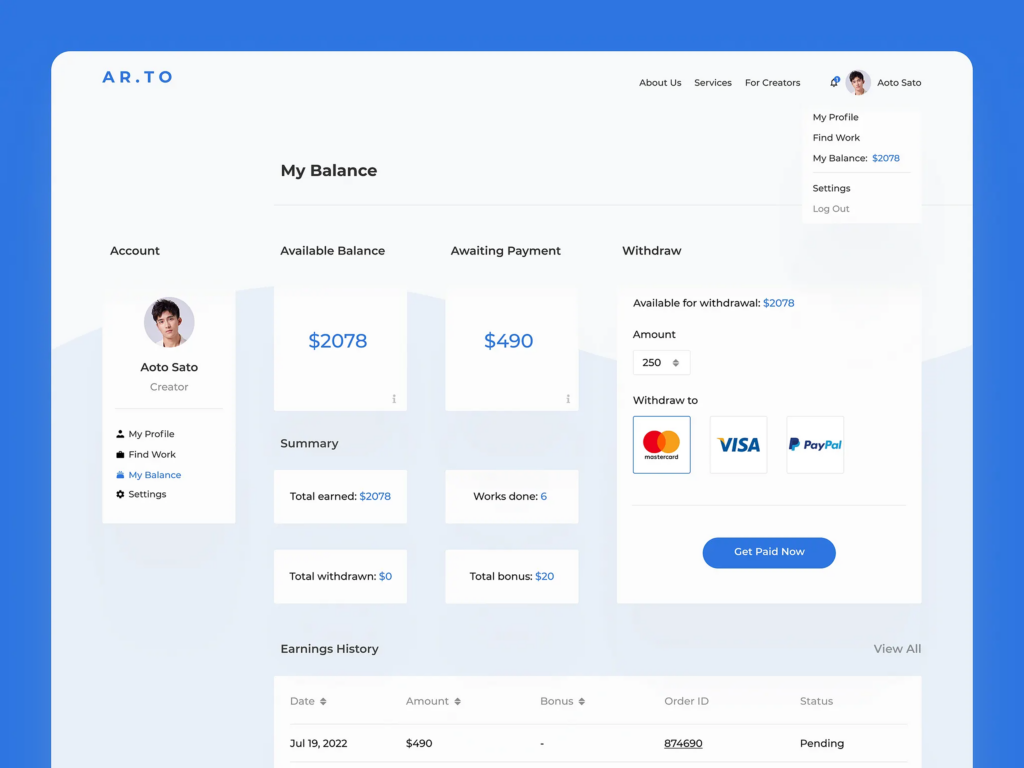Screen dimensions: 1024x768
Task: Click the sidebar My Profile person icon
Action: pyautogui.click(x=120, y=434)
